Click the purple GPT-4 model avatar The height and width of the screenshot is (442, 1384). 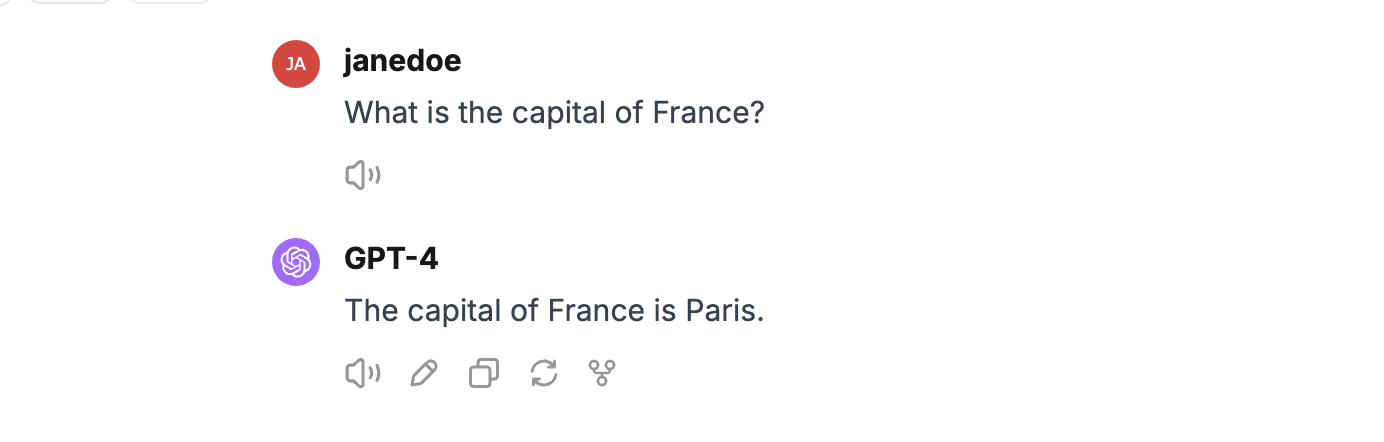[296, 262]
